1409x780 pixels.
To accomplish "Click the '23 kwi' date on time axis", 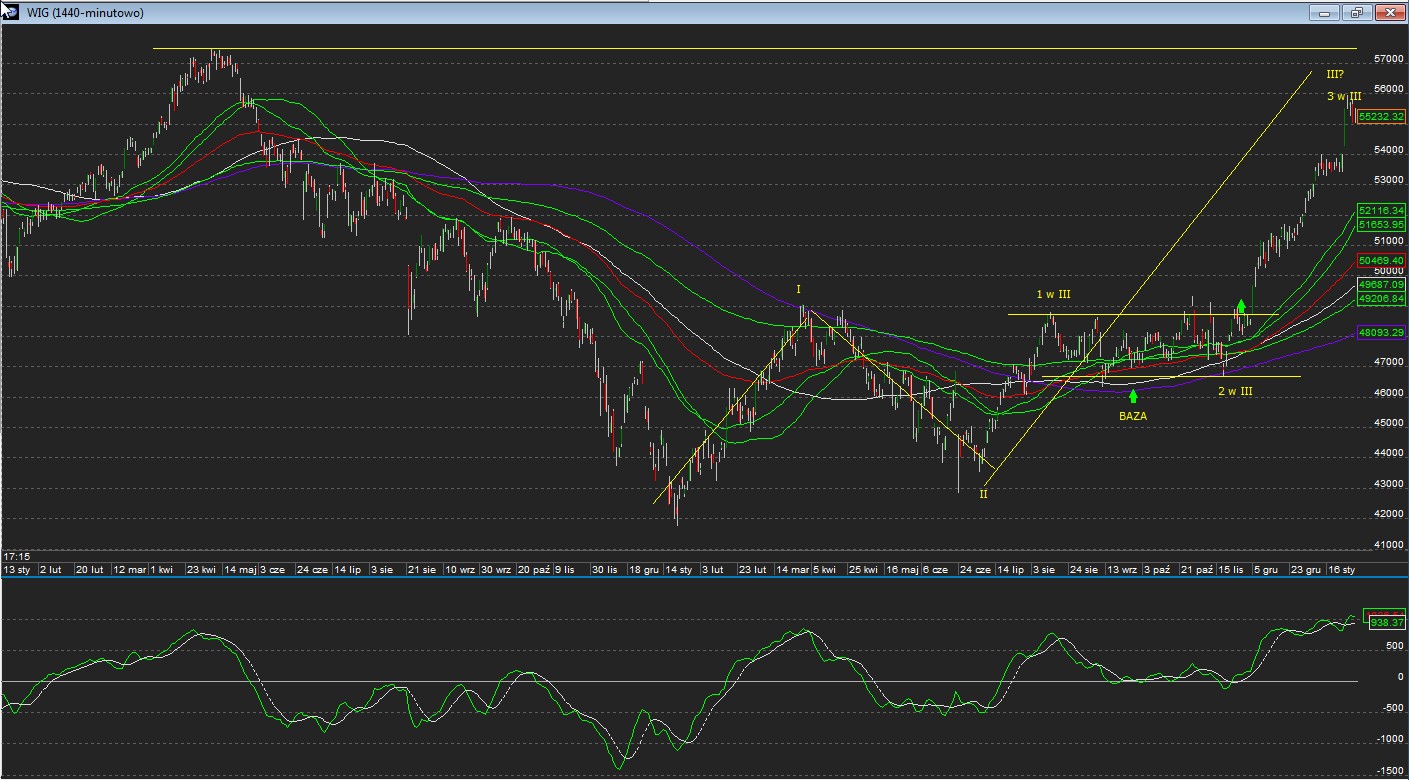I will [x=203, y=569].
